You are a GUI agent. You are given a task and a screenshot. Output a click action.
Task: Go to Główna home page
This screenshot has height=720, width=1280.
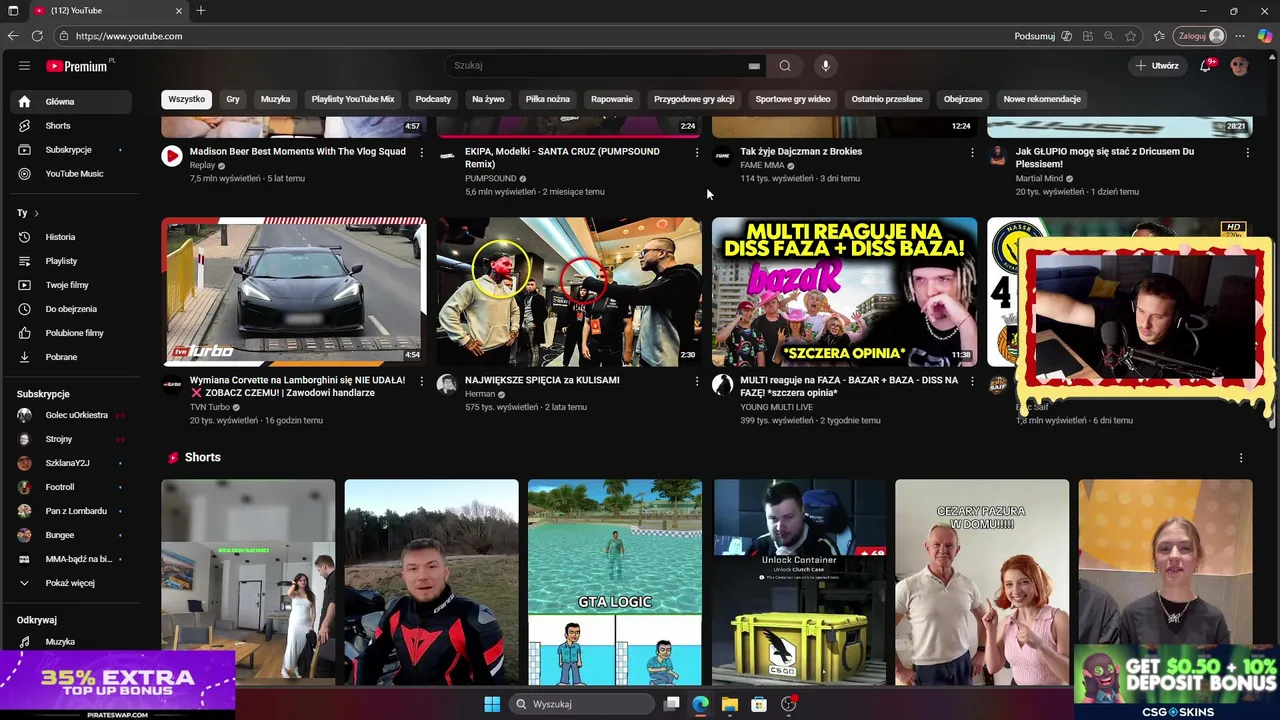pyautogui.click(x=71, y=102)
